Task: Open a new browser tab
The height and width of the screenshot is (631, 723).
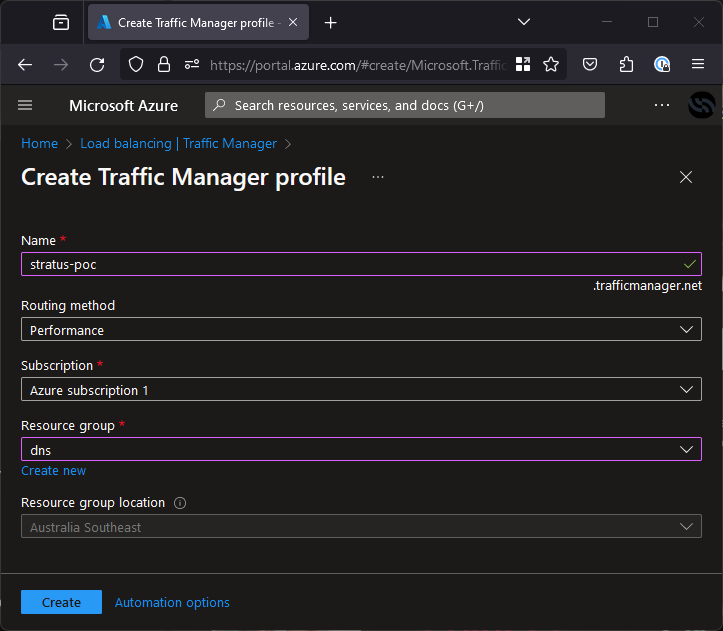Action: pyautogui.click(x=331, y=22)
